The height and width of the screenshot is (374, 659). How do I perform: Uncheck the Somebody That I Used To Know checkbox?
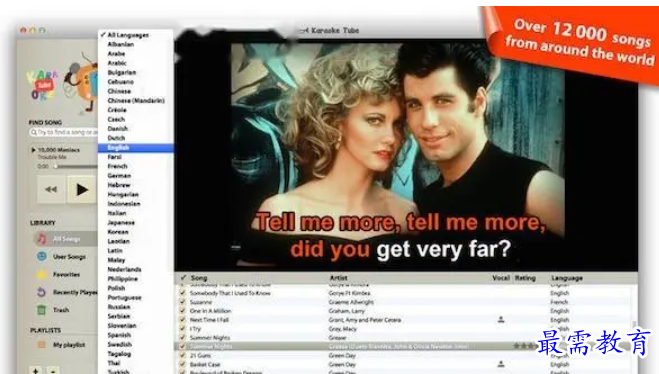(182, 293)
